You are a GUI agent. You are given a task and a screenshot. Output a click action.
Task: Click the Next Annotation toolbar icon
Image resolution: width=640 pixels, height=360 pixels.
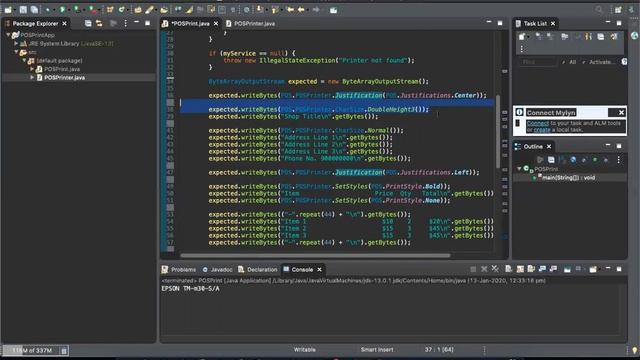tap(260, 9)
